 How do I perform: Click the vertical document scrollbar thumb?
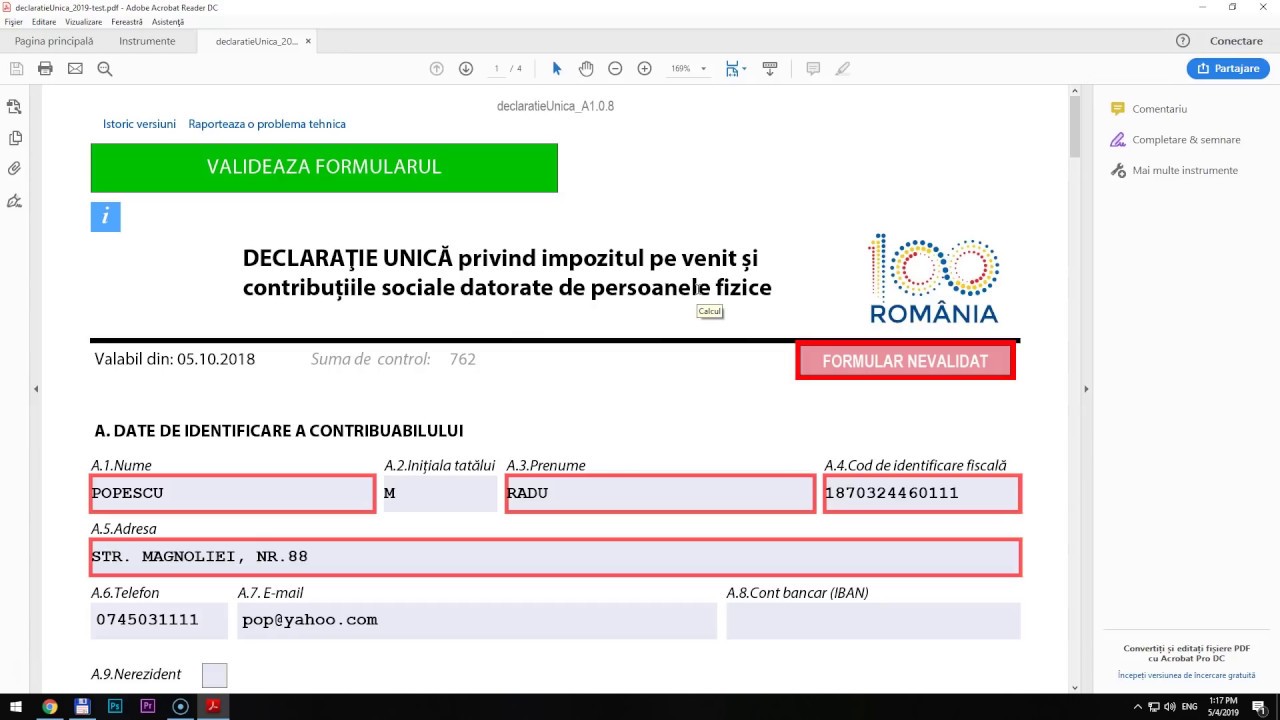1075,126
